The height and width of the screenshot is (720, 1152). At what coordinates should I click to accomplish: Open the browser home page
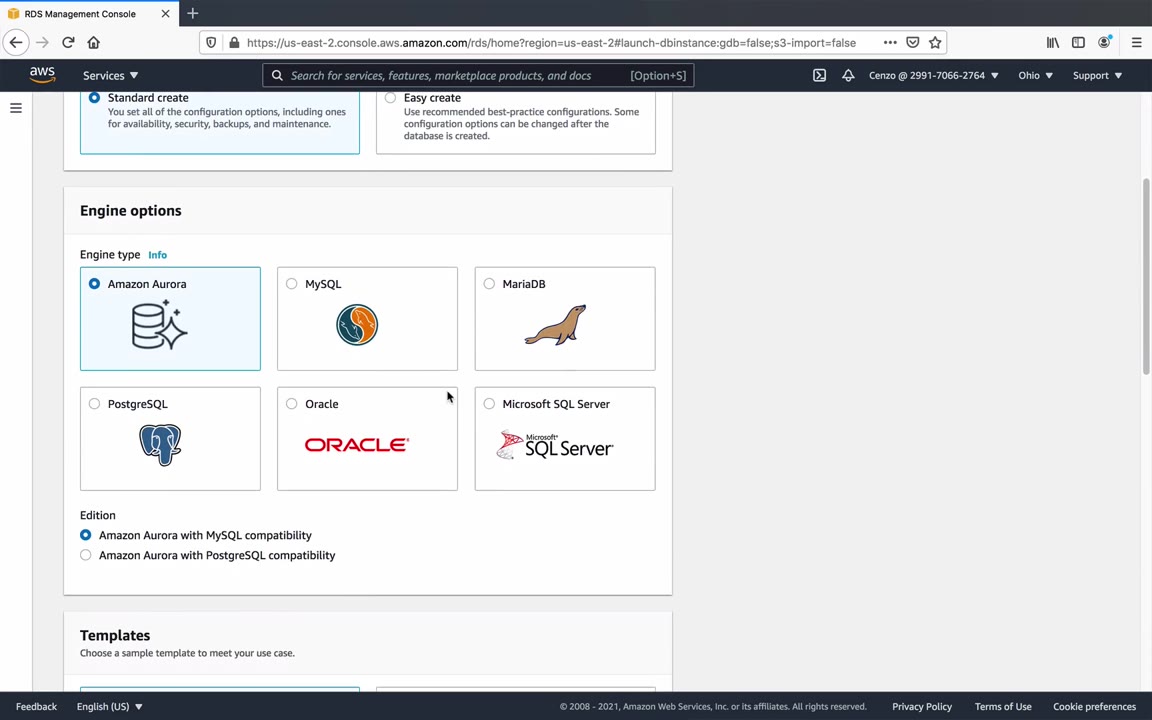(x=93, y=43)
